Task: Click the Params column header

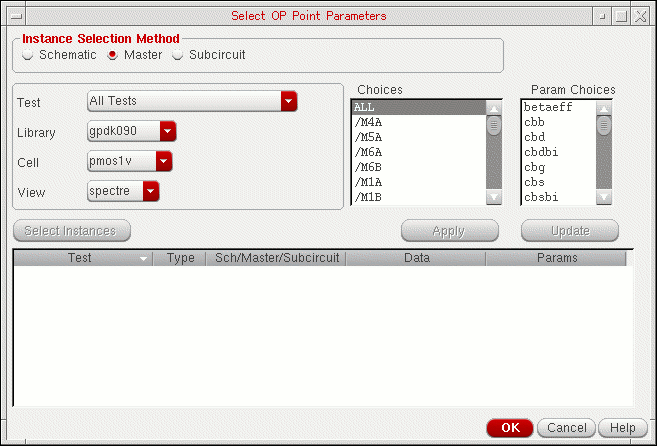Action: point(556,258)
